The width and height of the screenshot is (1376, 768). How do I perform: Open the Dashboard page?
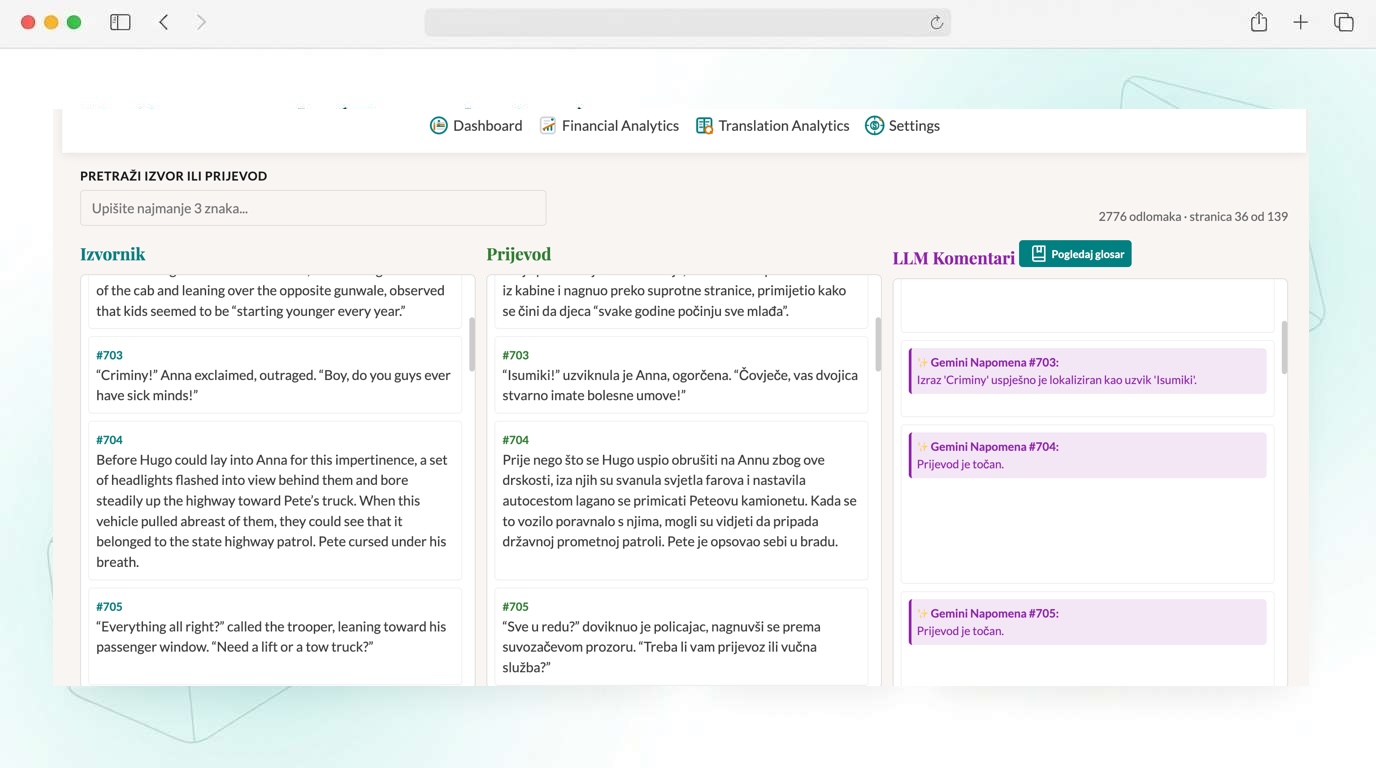(476, 125)
